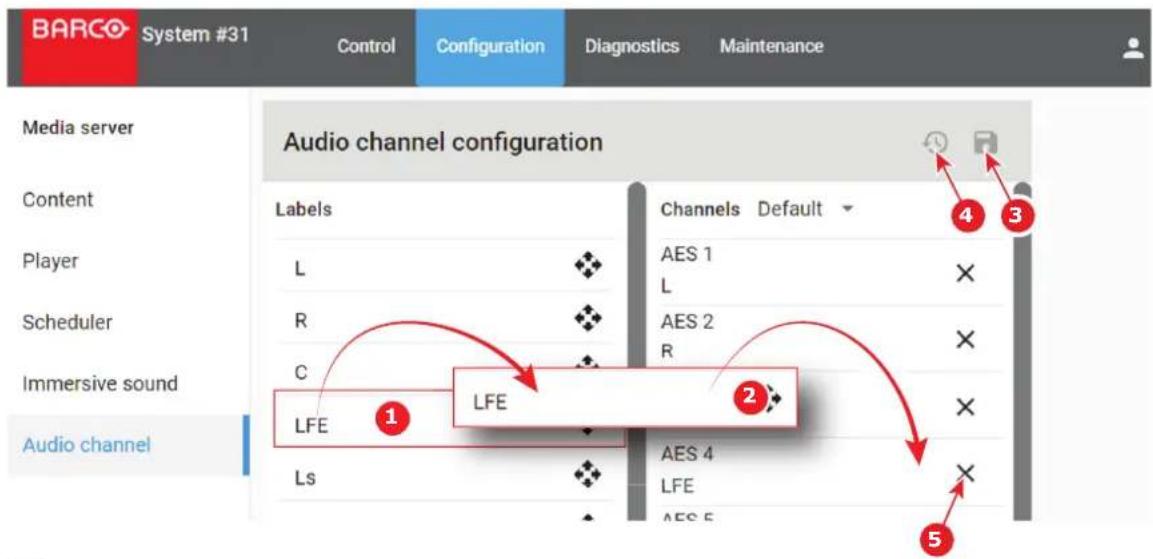Screen dimensions: 1153x559
Task: Select the C label row
Action: coord(443,371)
